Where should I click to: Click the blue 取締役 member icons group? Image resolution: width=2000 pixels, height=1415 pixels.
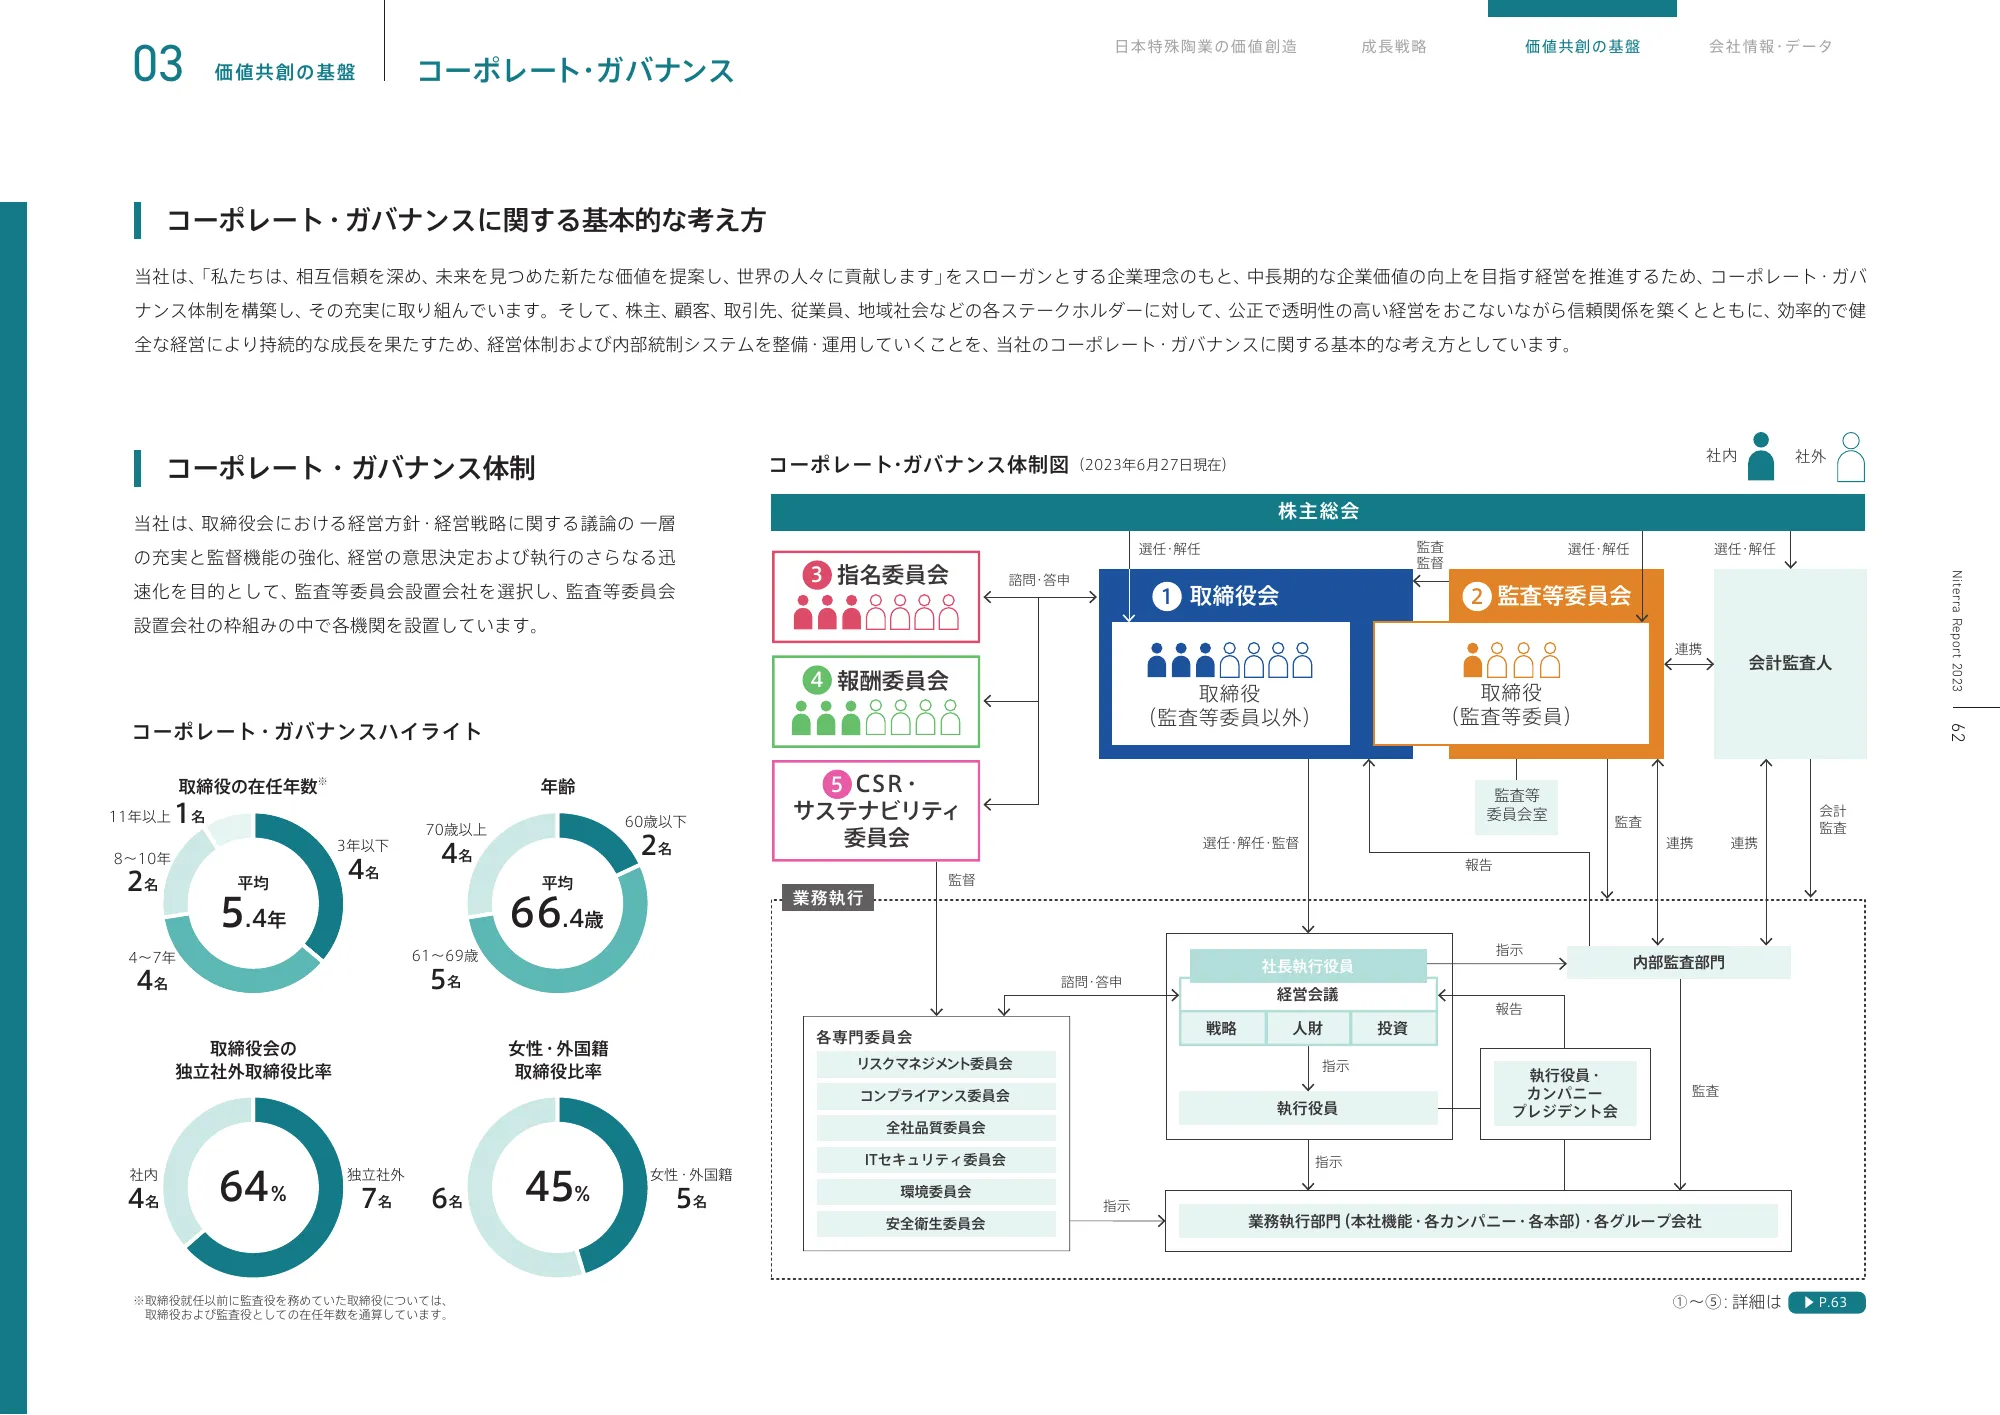coord(1230,659)
